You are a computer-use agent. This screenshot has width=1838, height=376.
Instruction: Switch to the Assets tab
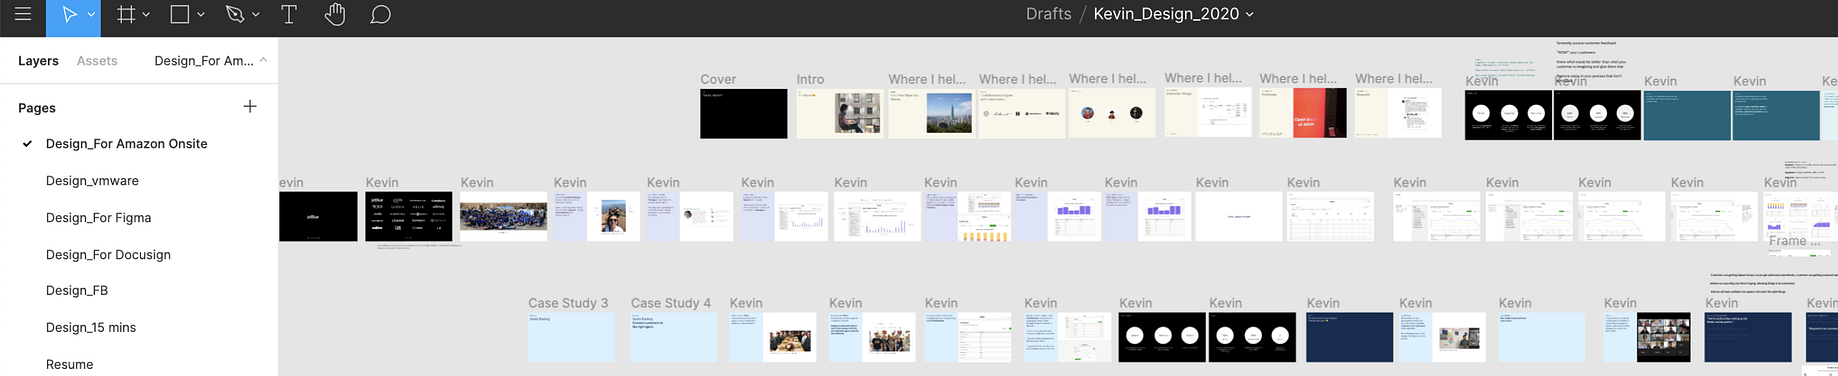click(x=97, y=61)
